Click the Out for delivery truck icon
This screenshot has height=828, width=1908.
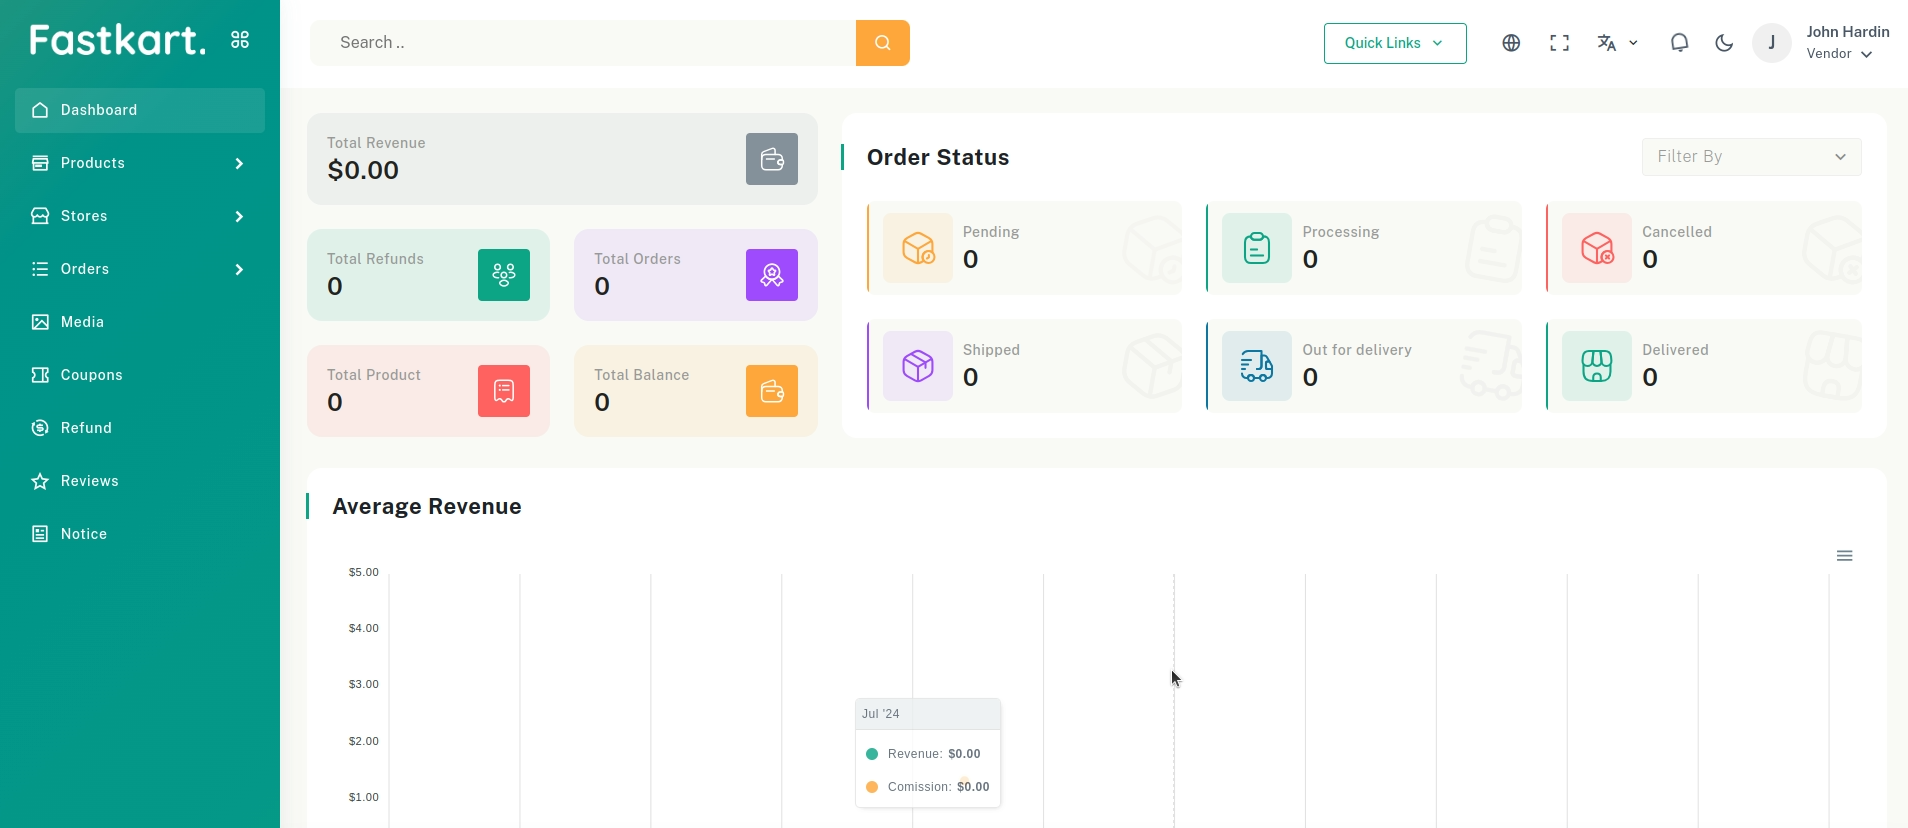coord(1257,366)
